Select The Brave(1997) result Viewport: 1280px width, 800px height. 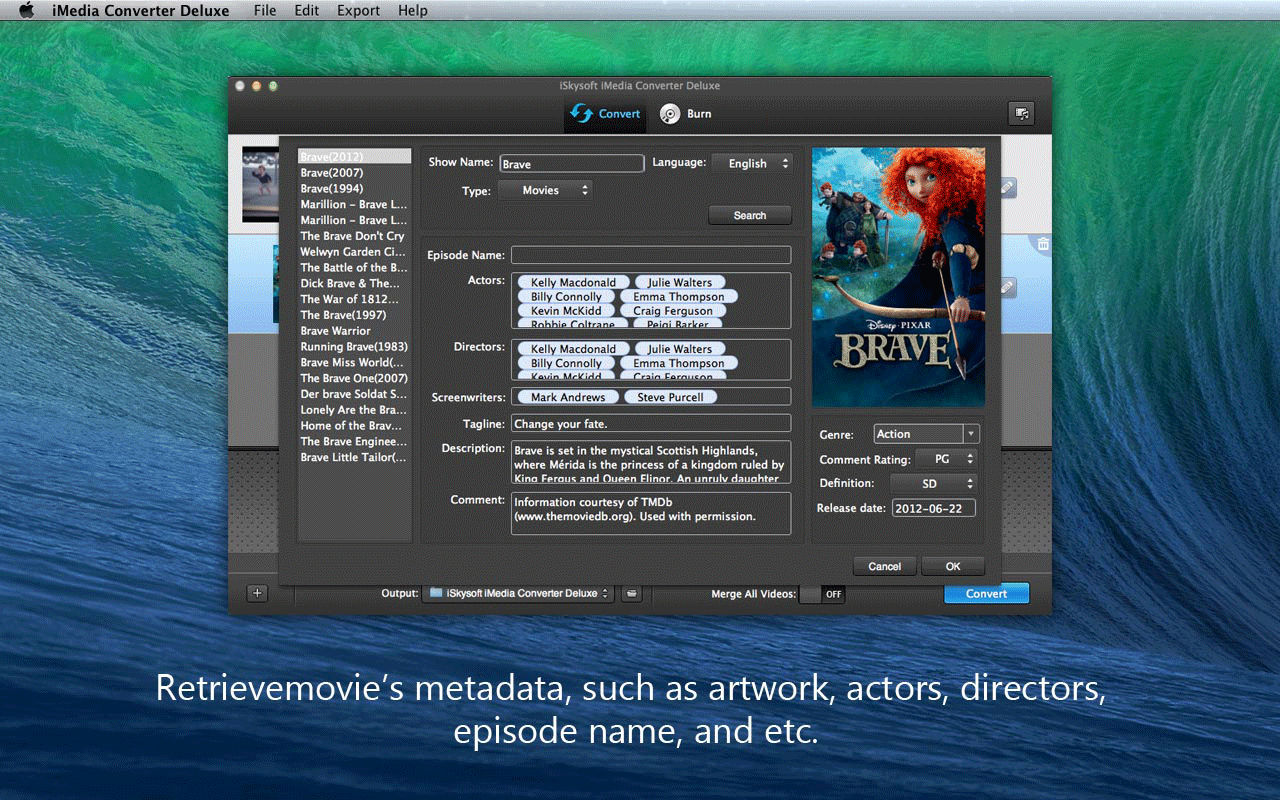[x=355, y=315]
